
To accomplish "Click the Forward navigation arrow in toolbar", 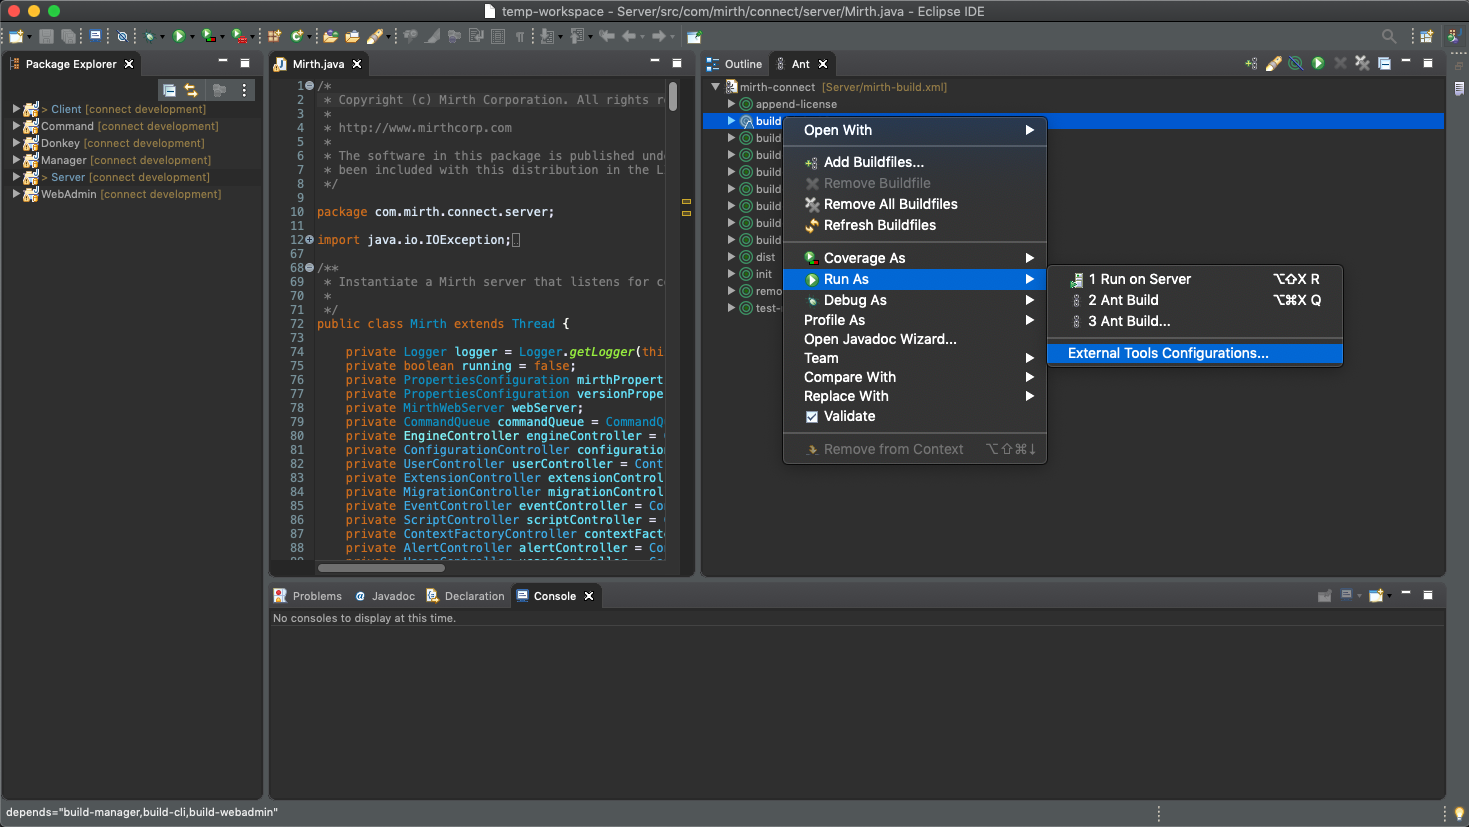I will tap(659, 36).
